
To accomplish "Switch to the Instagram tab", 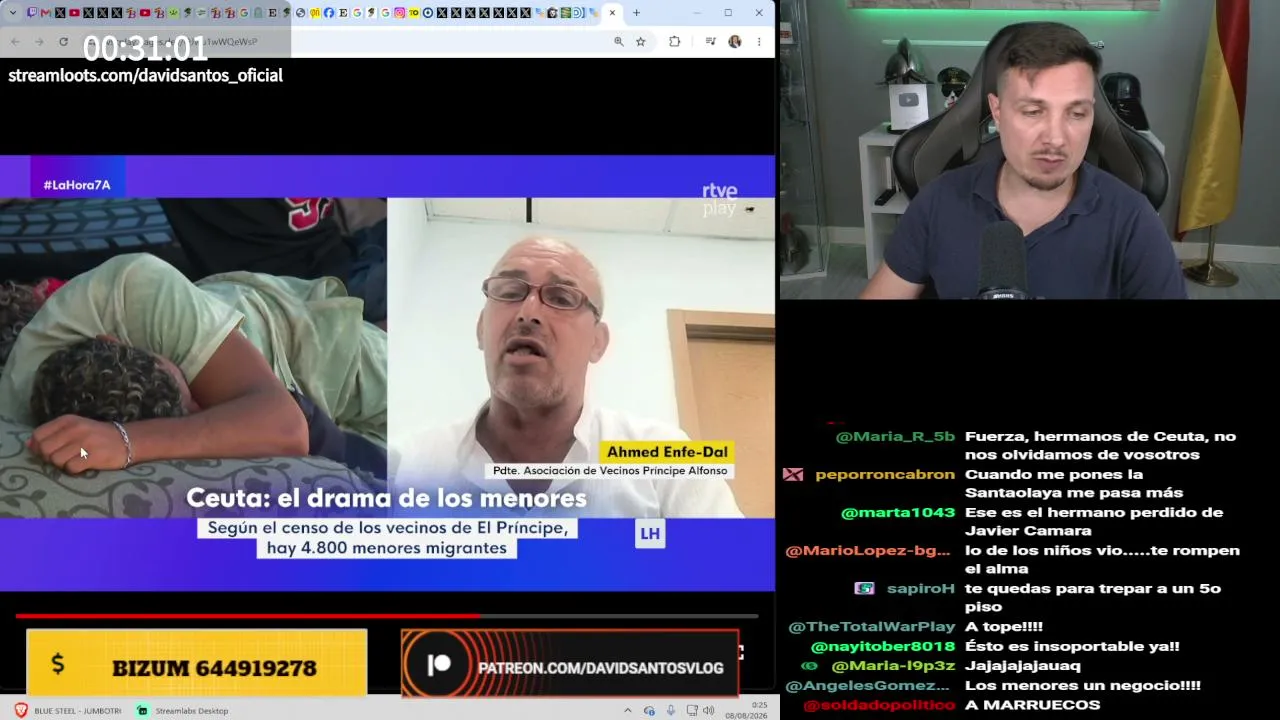I will pos(400,13).
